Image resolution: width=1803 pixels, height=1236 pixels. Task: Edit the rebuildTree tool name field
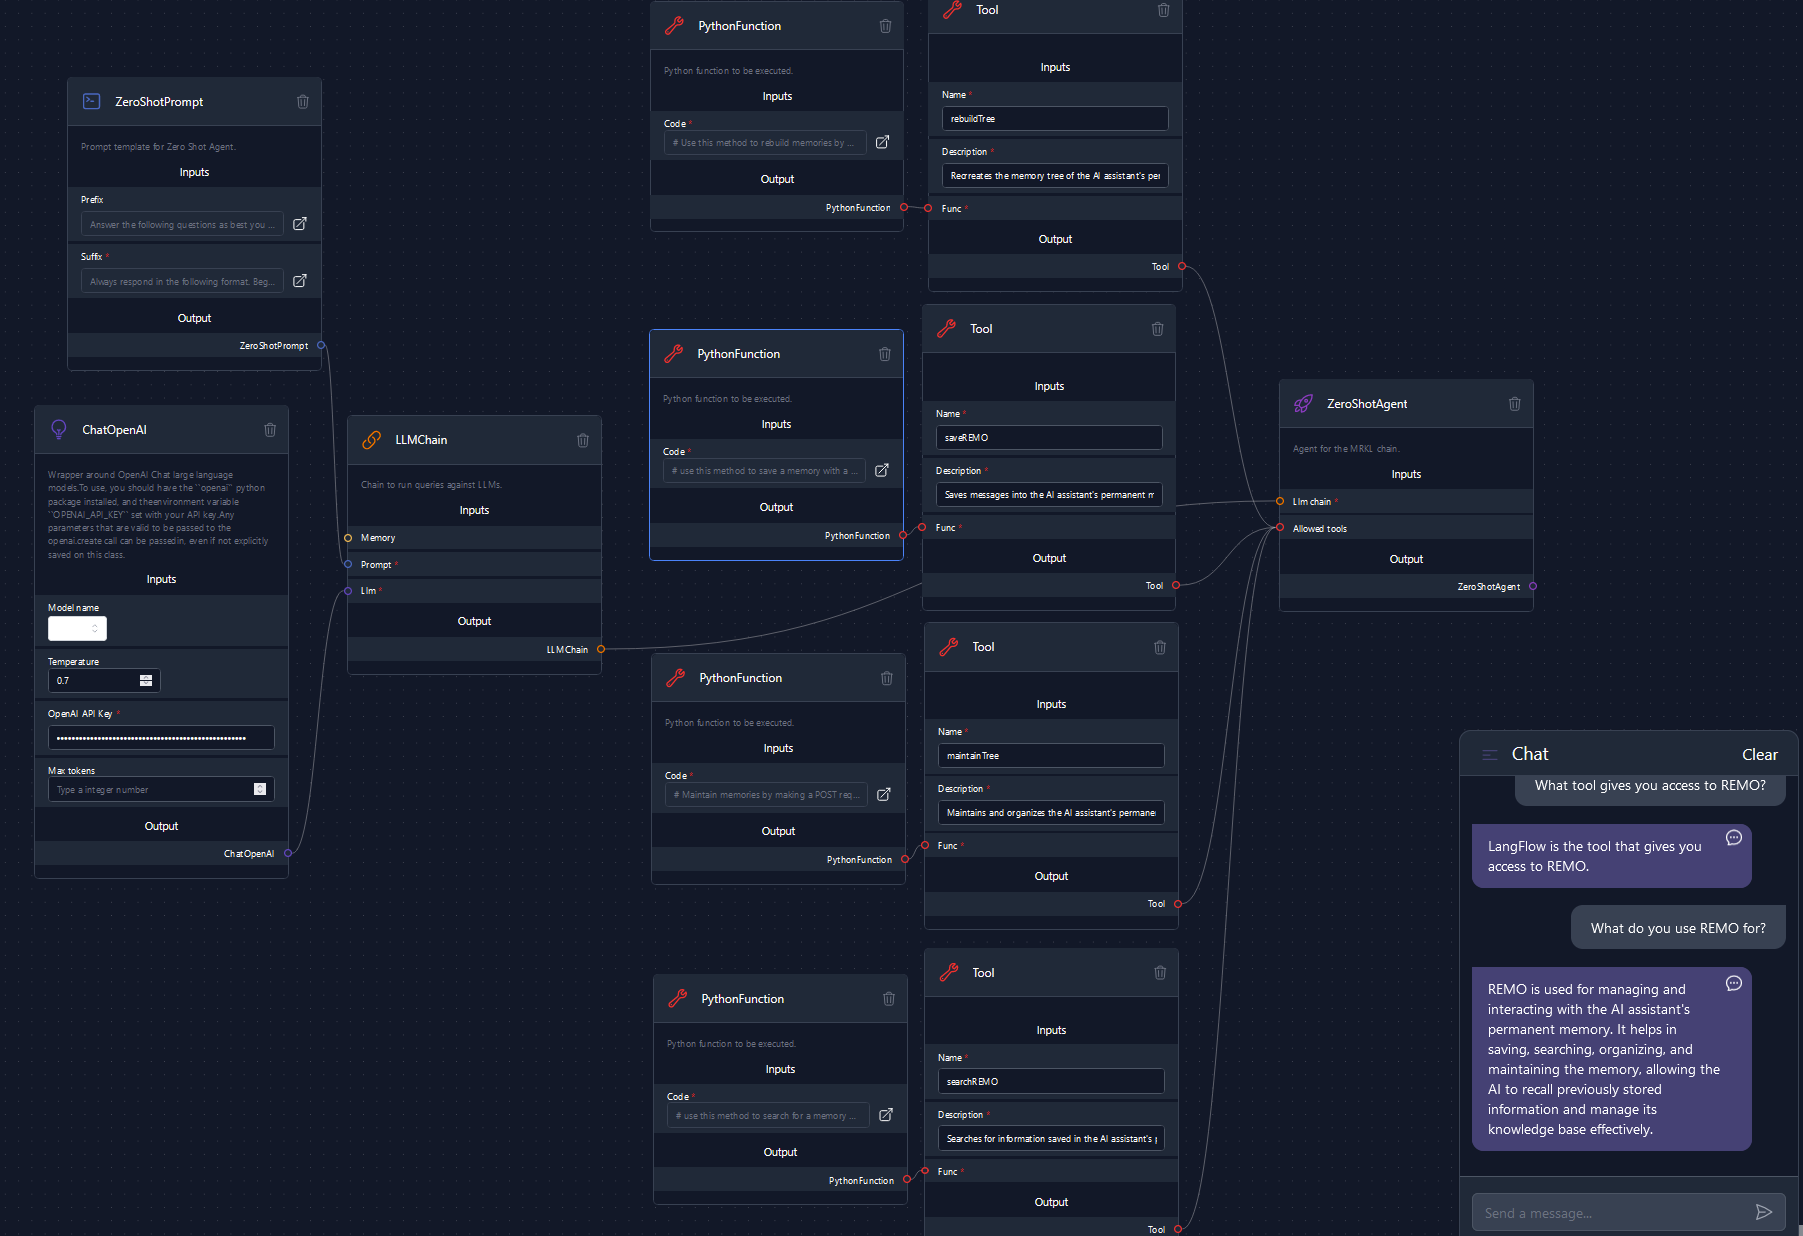pyautogui.click(x=1054, y=119)
